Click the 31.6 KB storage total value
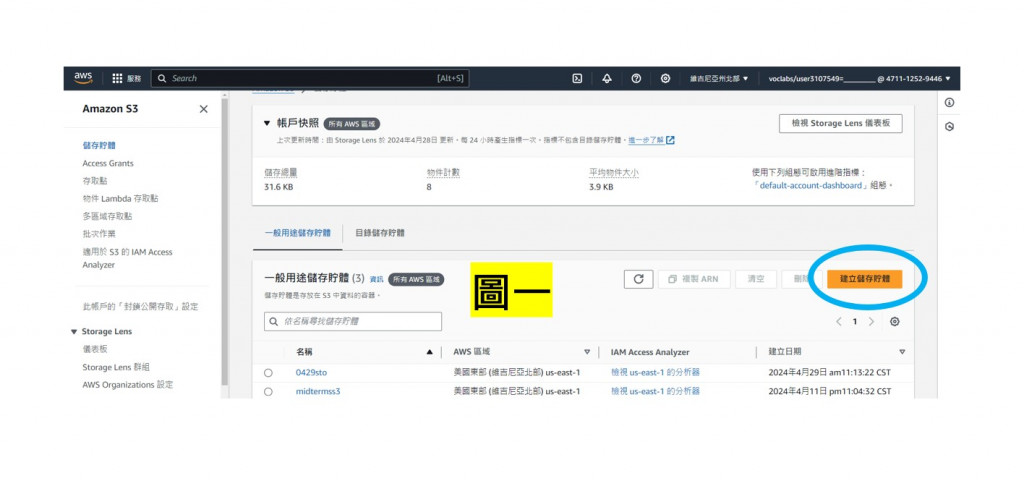 pos(278,187)
